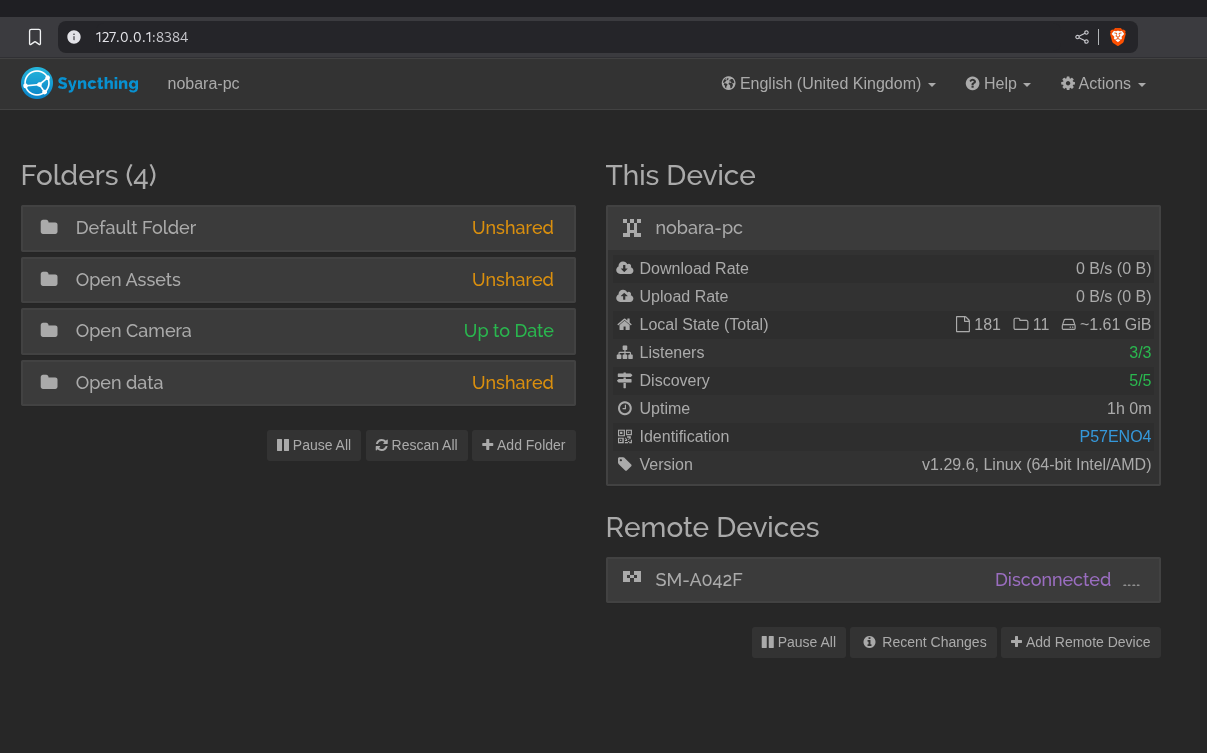Click the Rescan All button
The image size is (1207, 753).
click(417, 445)
